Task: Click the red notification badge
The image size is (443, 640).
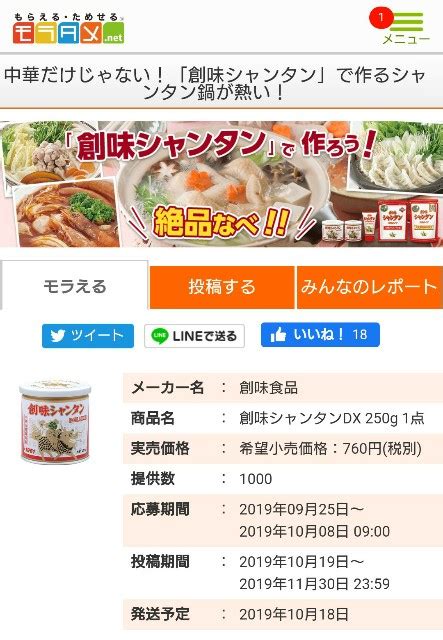Action: click(x=381, y=18)
